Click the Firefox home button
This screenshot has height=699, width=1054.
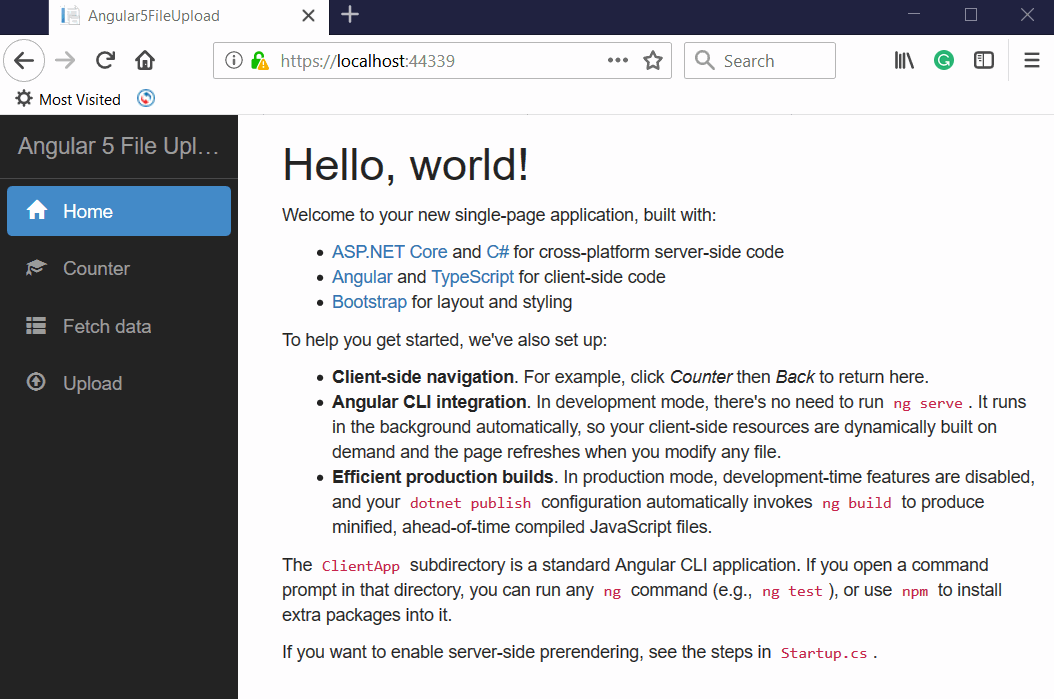[144, 60]
